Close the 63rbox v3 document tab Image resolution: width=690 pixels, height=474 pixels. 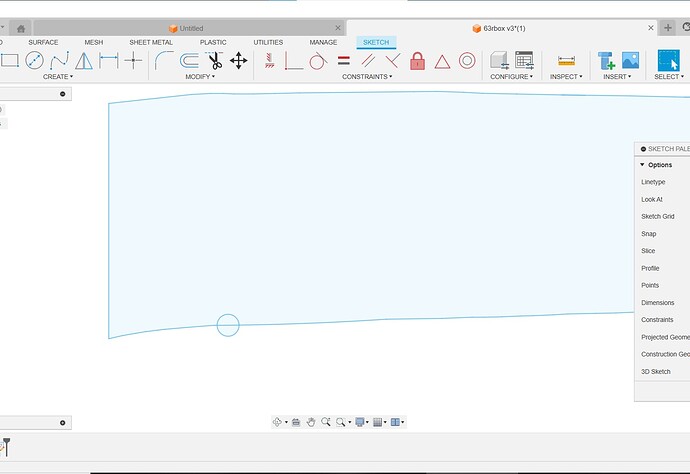pyautogui.click(x=651, y=28)
